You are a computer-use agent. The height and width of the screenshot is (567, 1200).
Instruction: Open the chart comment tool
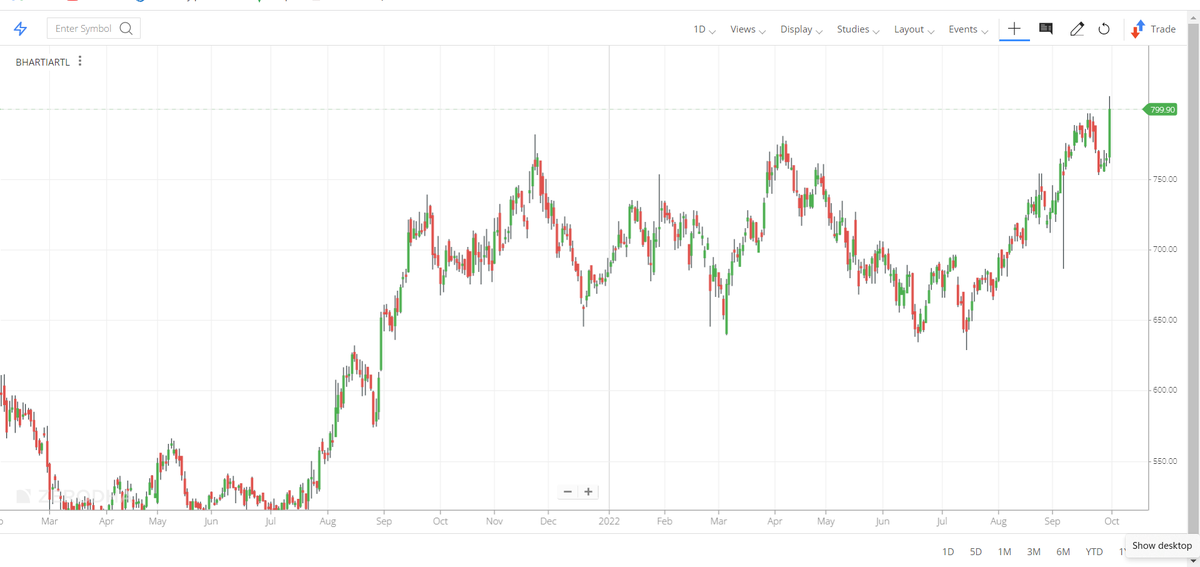coord(1046,29)
